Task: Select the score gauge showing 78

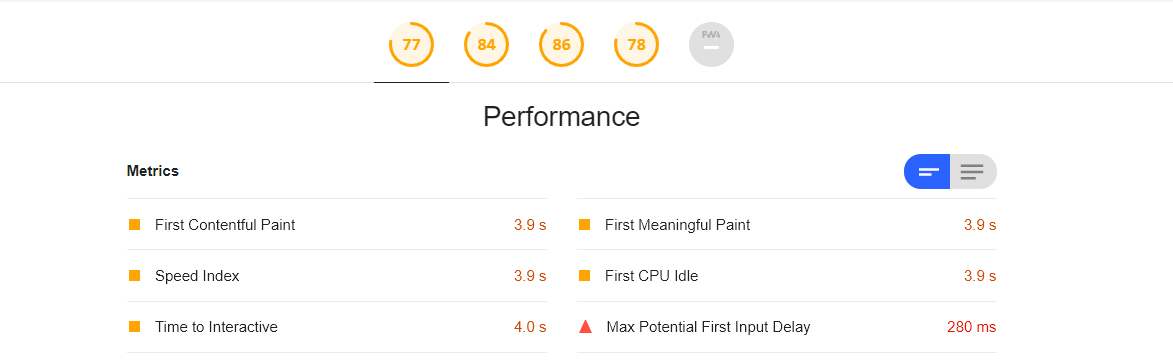Action: pos(636,44)
